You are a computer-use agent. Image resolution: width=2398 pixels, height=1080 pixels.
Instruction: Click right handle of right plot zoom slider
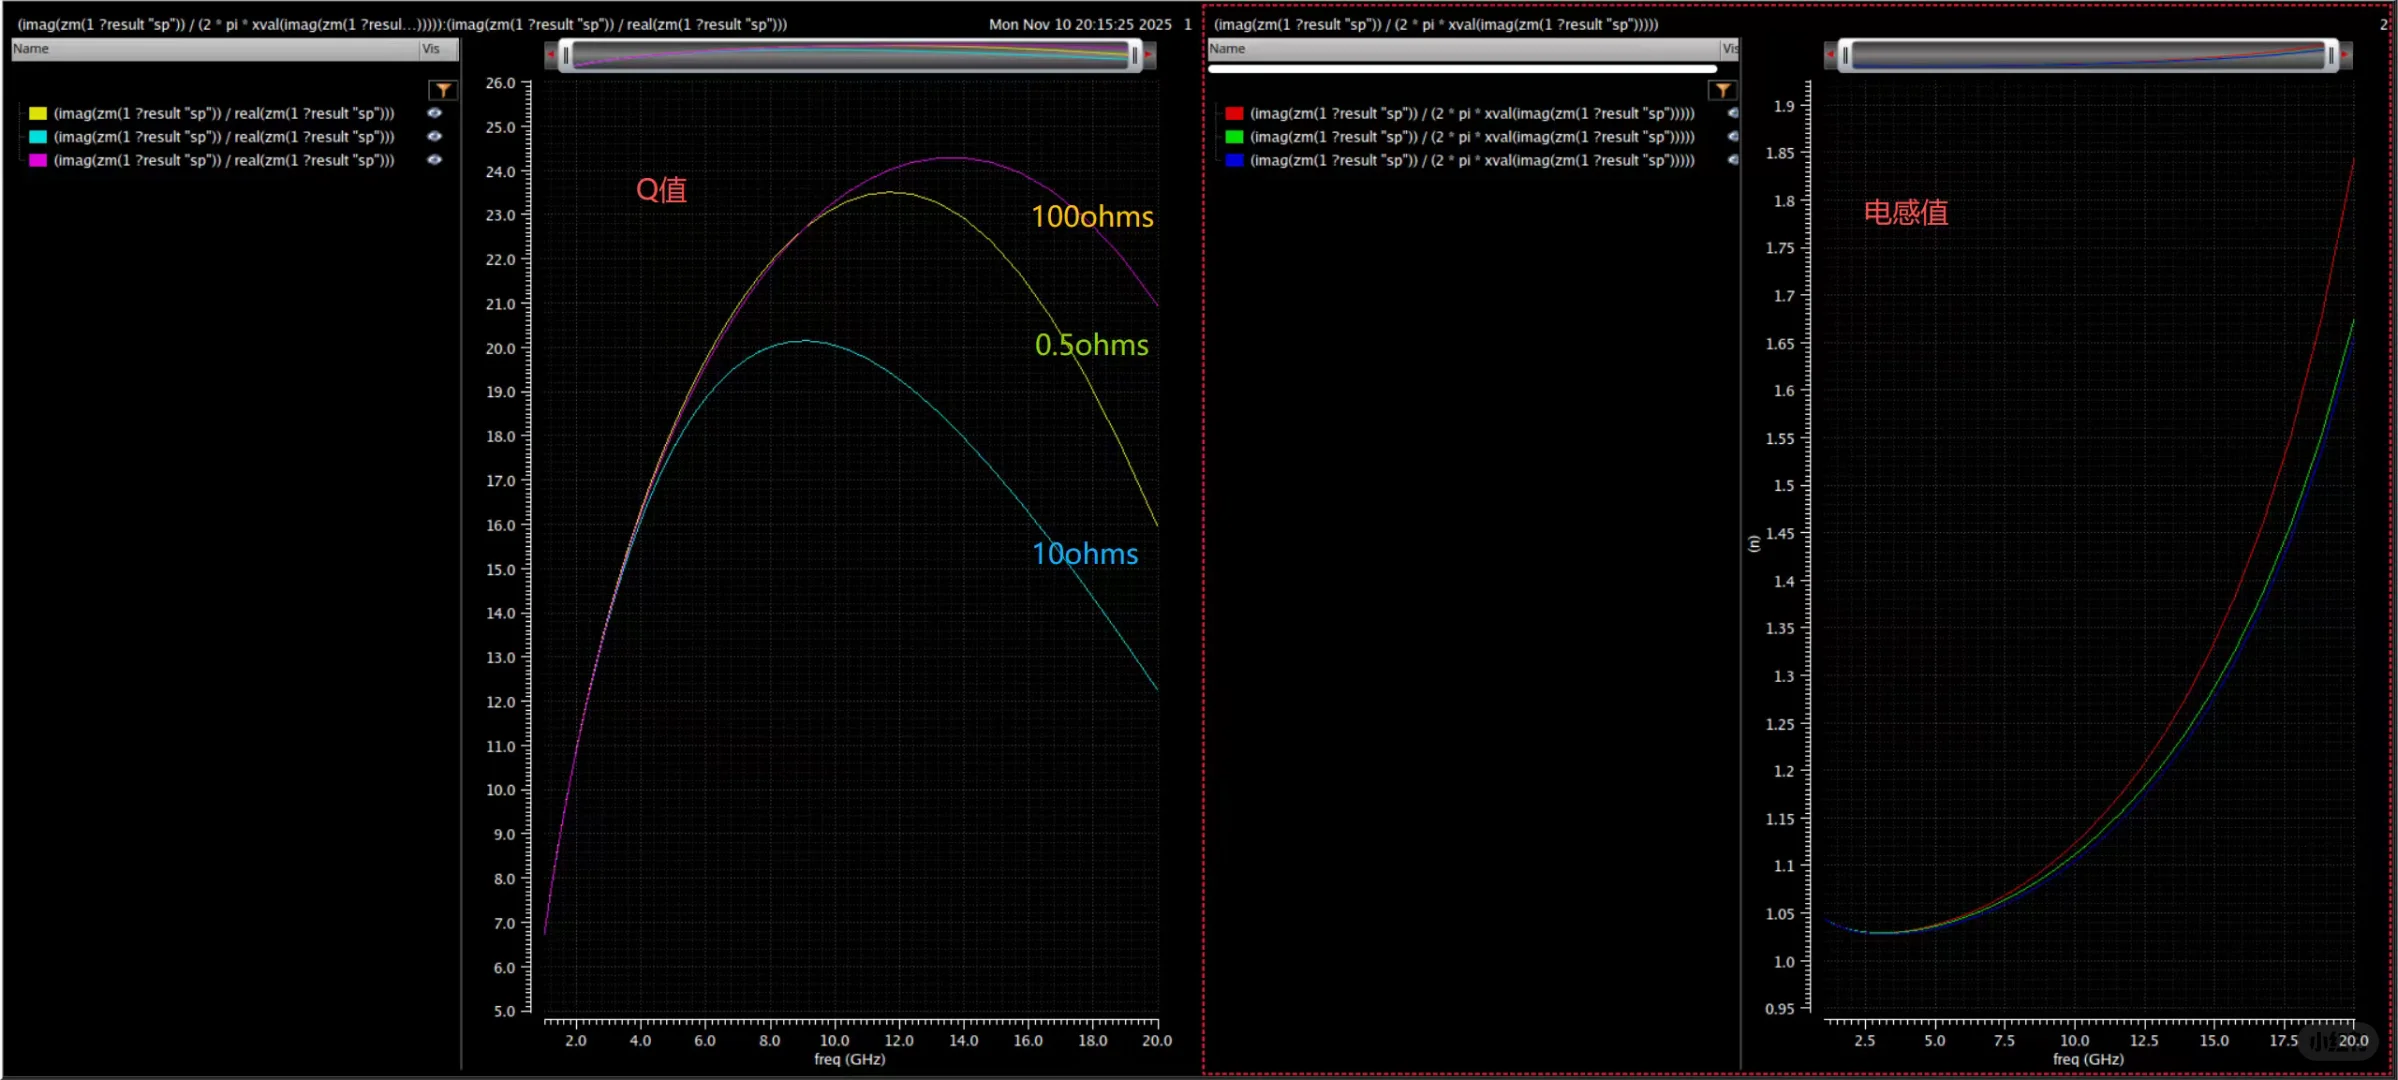tap(2331, 55)
